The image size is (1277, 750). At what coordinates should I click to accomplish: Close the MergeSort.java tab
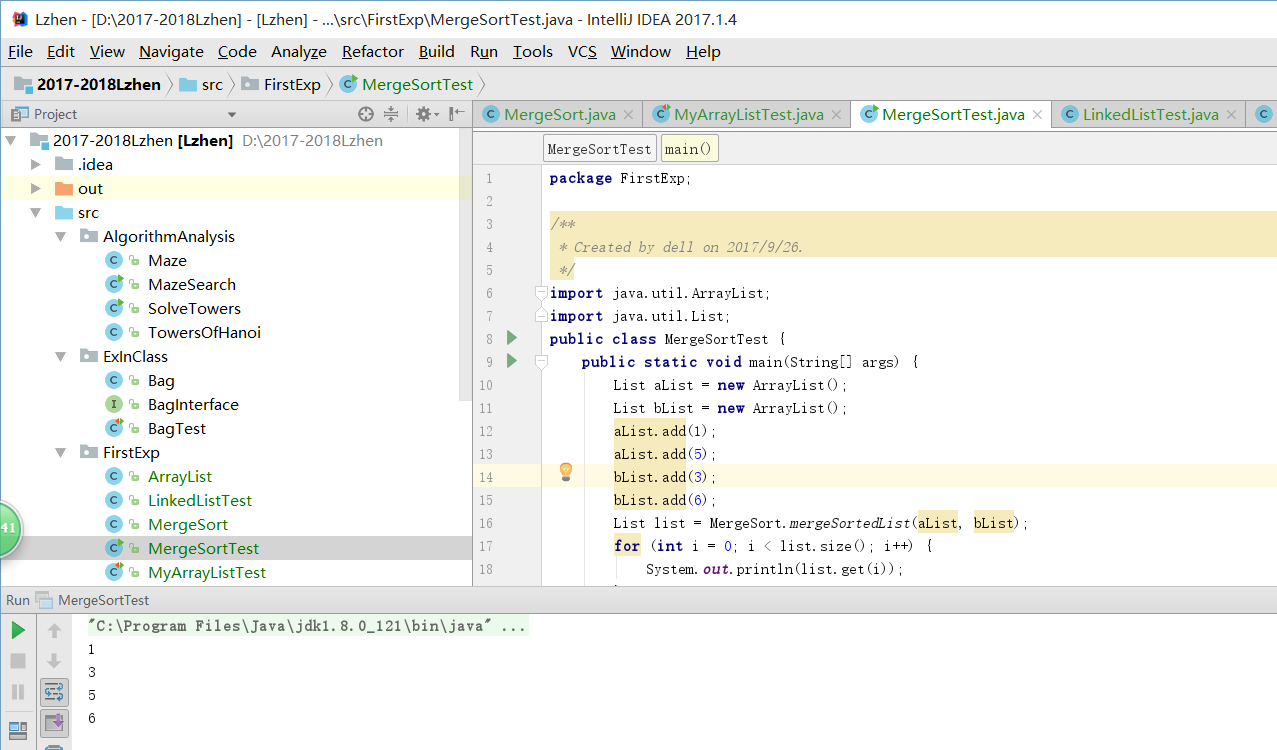coord(629,115)
